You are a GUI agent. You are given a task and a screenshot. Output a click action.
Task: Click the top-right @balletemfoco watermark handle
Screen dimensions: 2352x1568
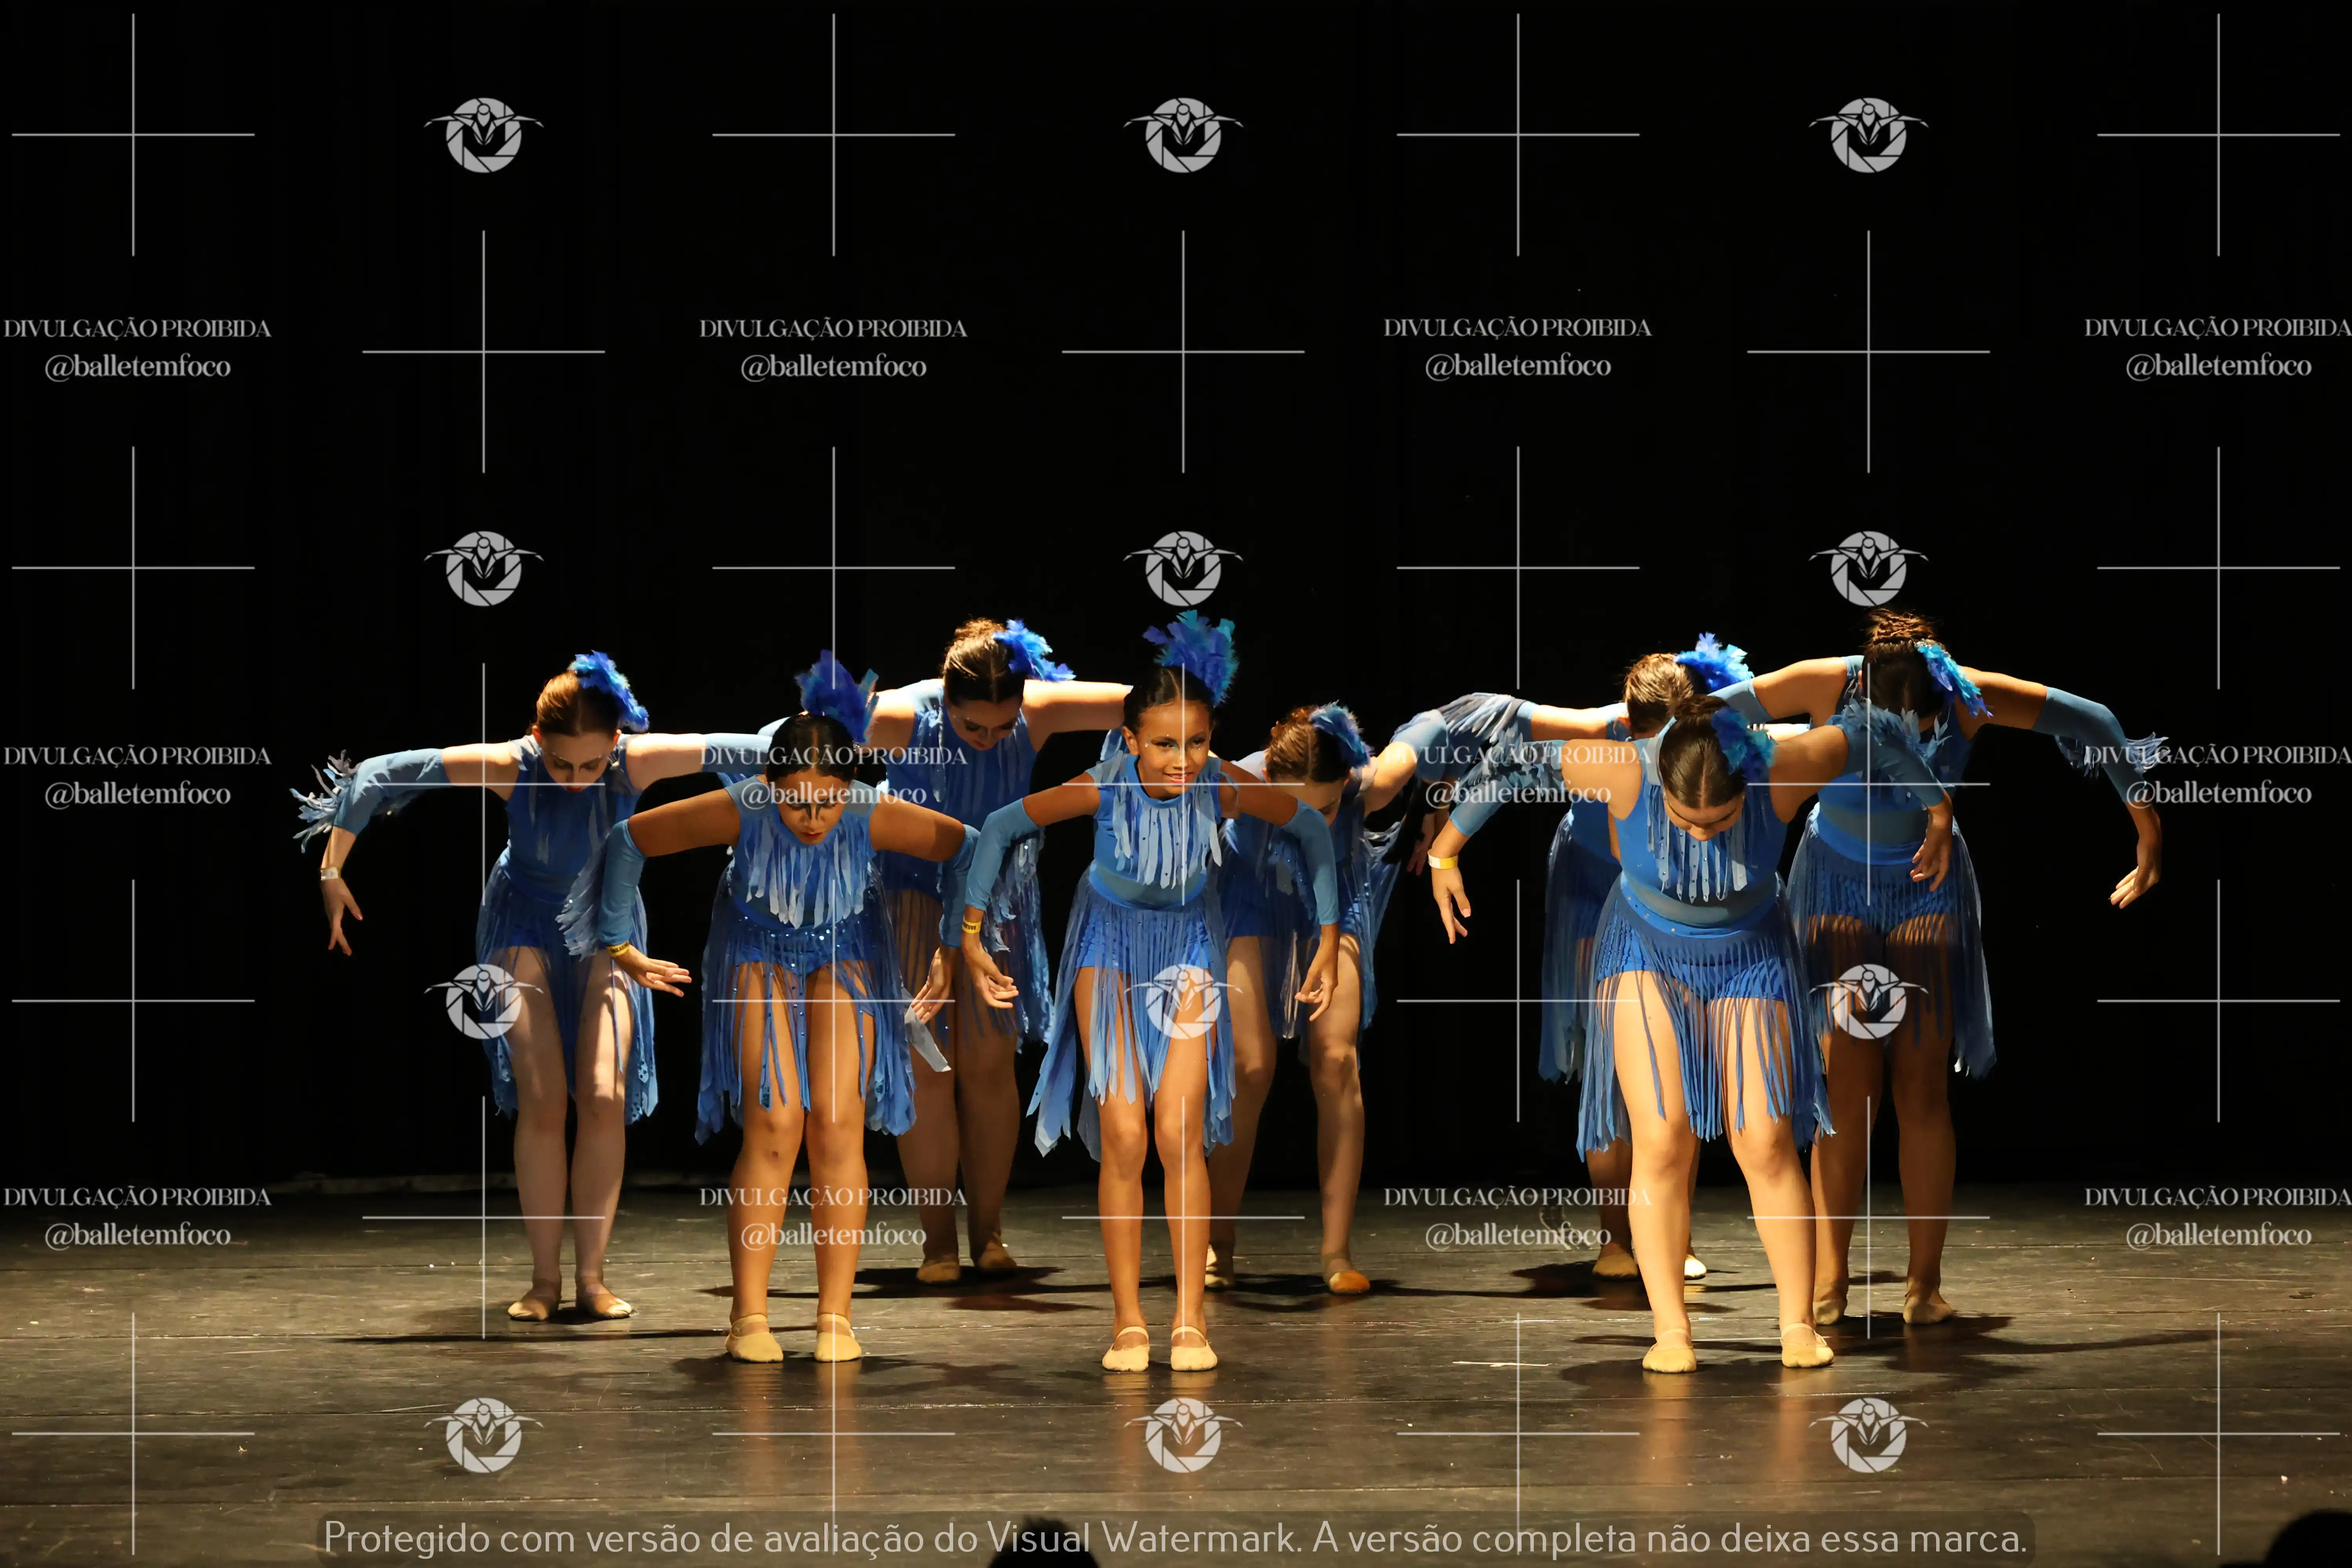(2218, 366)
